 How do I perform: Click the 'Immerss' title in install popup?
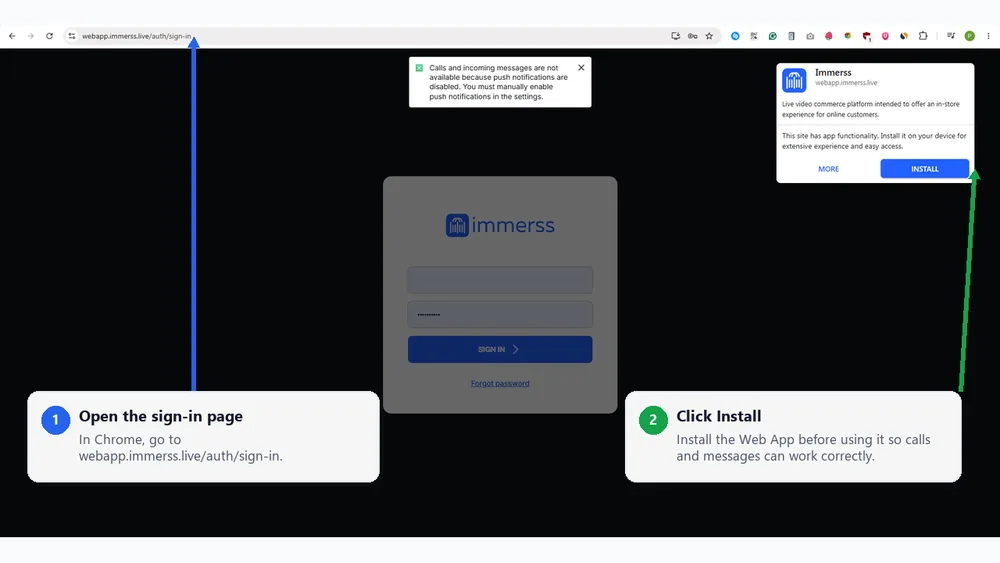(833, 73)
